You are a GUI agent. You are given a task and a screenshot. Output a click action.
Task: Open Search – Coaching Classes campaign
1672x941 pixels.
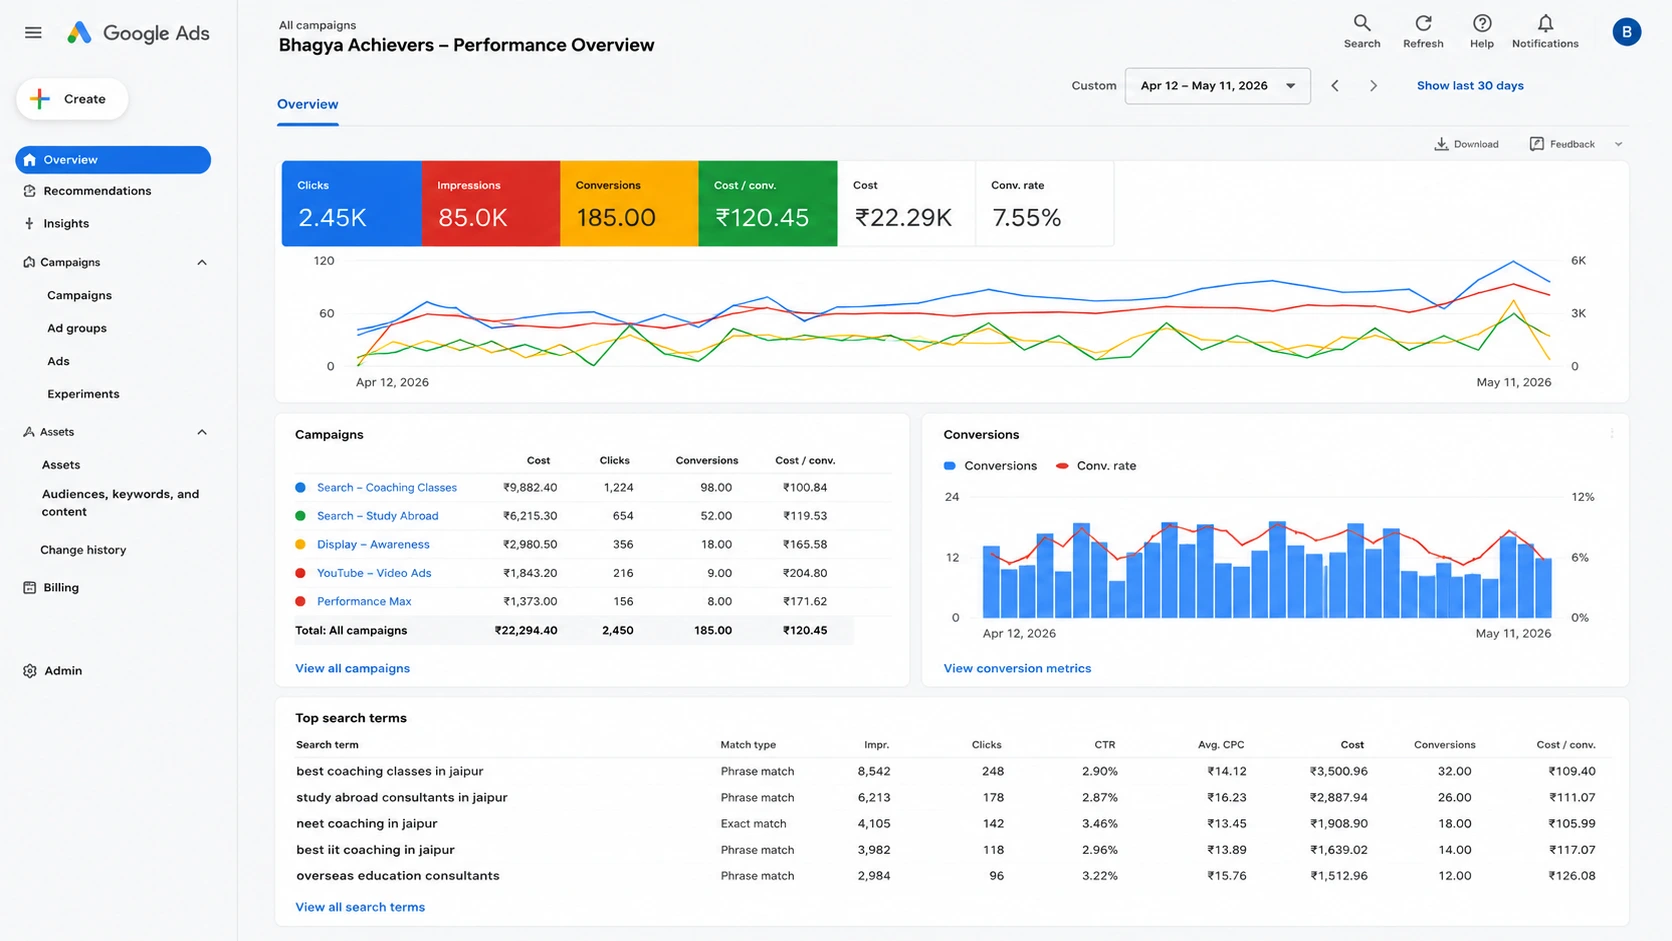pyautogui.click(x=386, y=488)
